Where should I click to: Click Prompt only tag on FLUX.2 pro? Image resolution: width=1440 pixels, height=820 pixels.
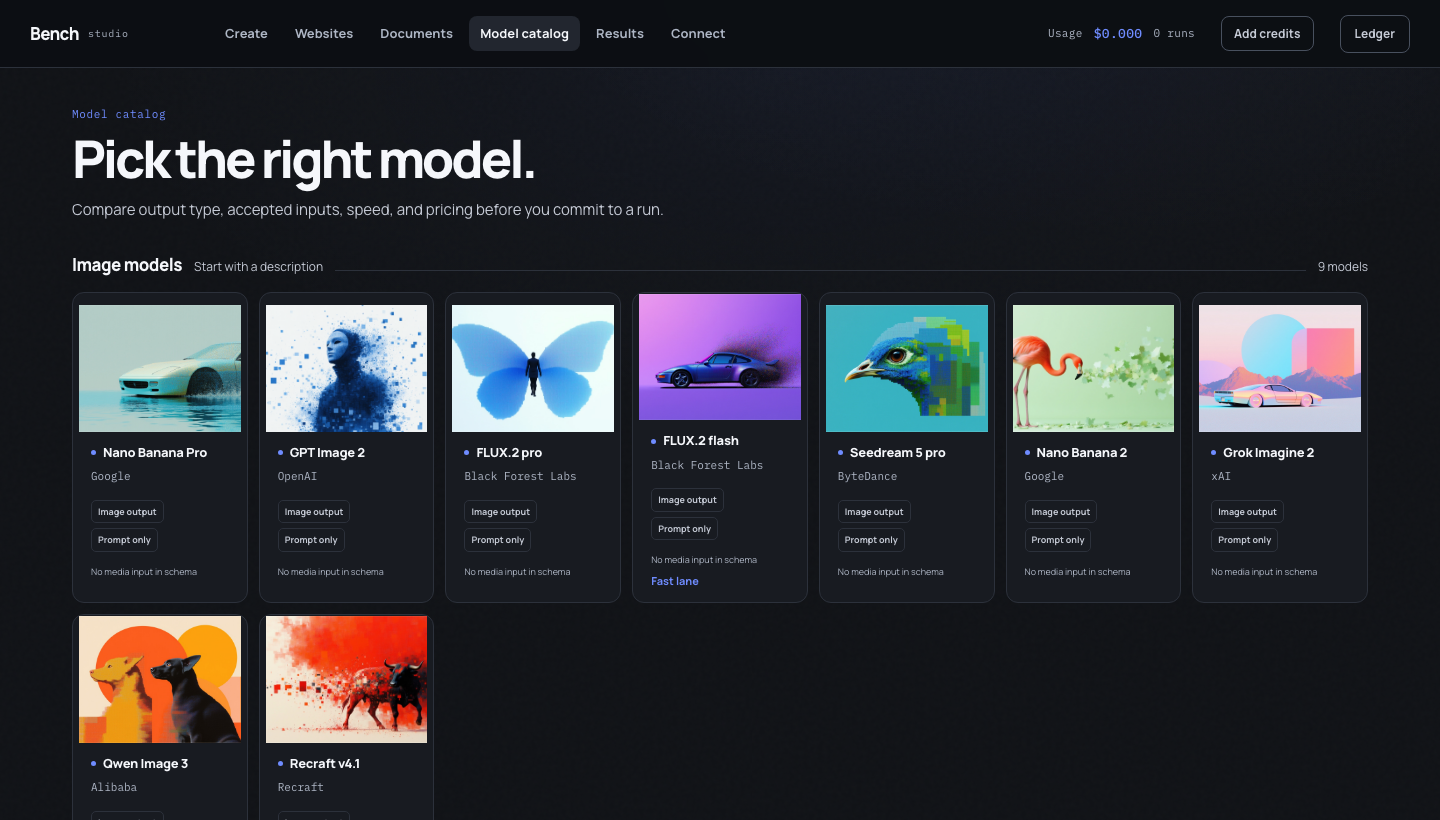[x=498, y=540]
